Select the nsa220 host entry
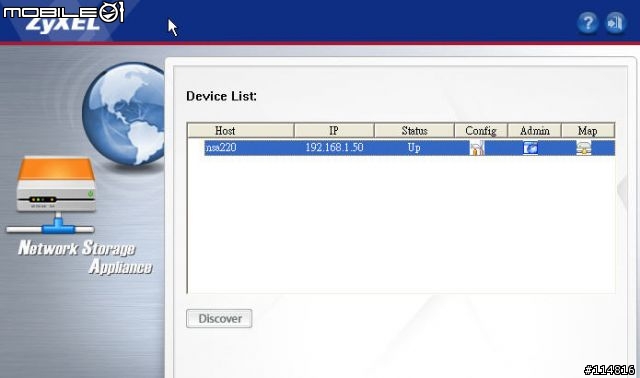This screenshot has width=640, height=378. tap(221, 147)
